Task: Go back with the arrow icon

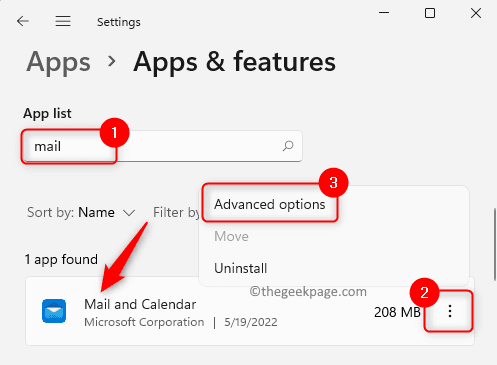Action: point(23,21)
